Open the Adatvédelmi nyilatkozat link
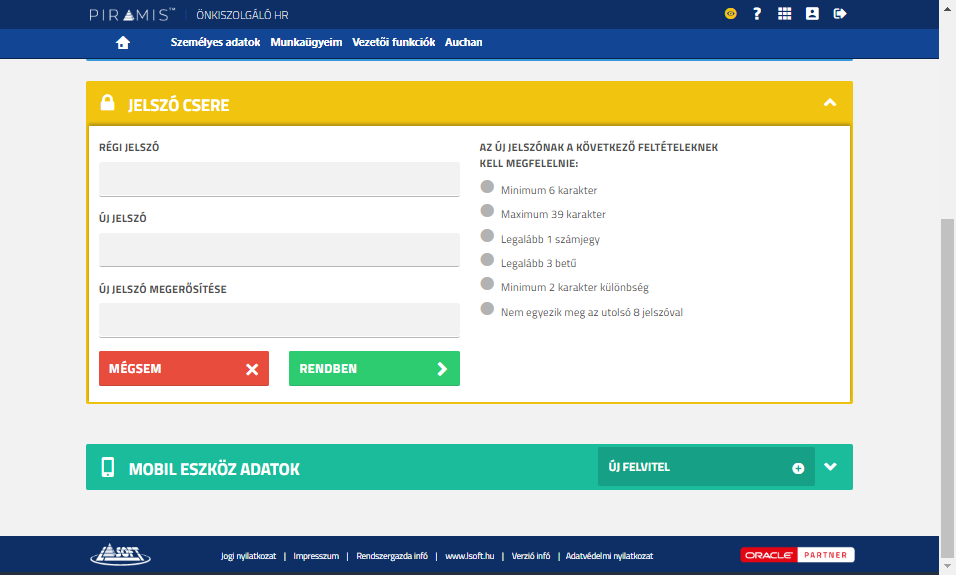 (x=609, y=556)
